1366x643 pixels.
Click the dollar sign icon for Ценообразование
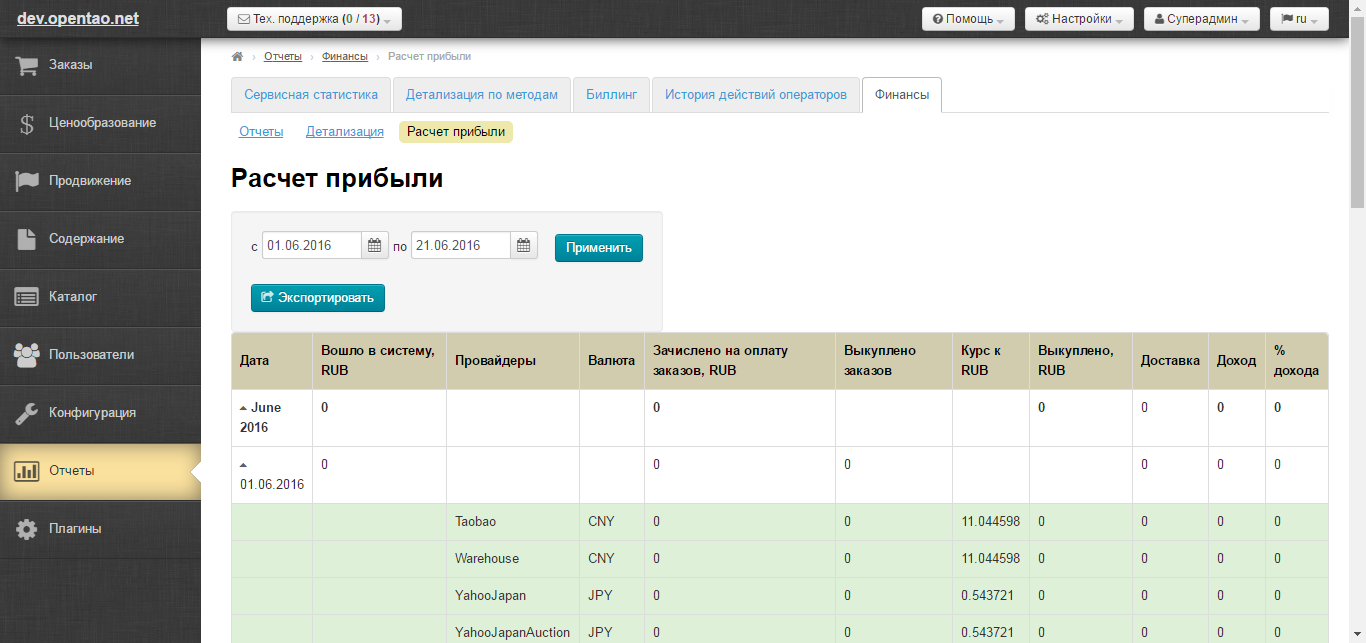pos(27,123)
